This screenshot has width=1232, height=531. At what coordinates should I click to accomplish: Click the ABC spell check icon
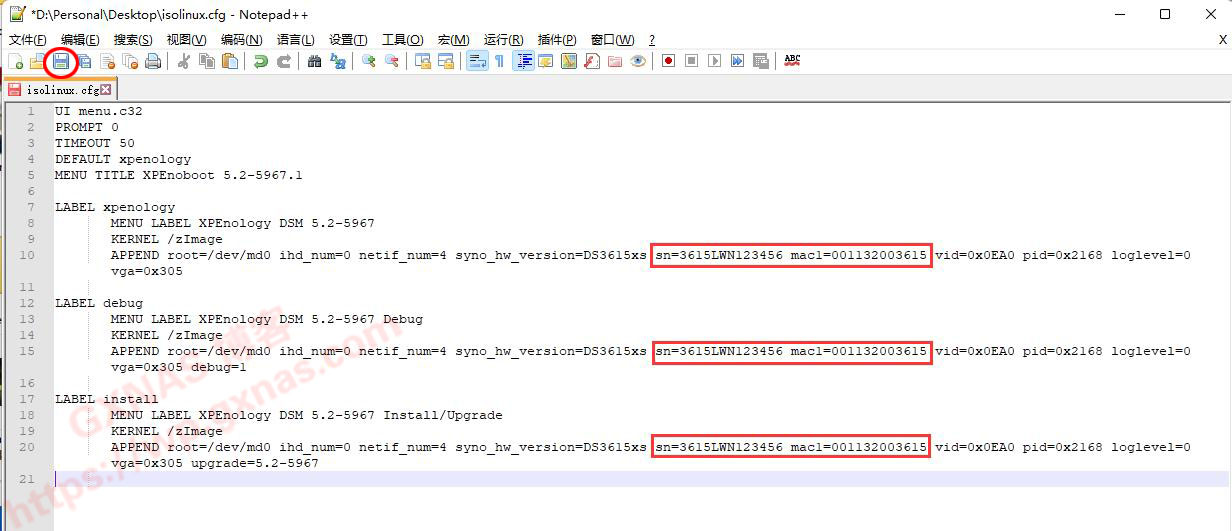click(x=792, y=61)
